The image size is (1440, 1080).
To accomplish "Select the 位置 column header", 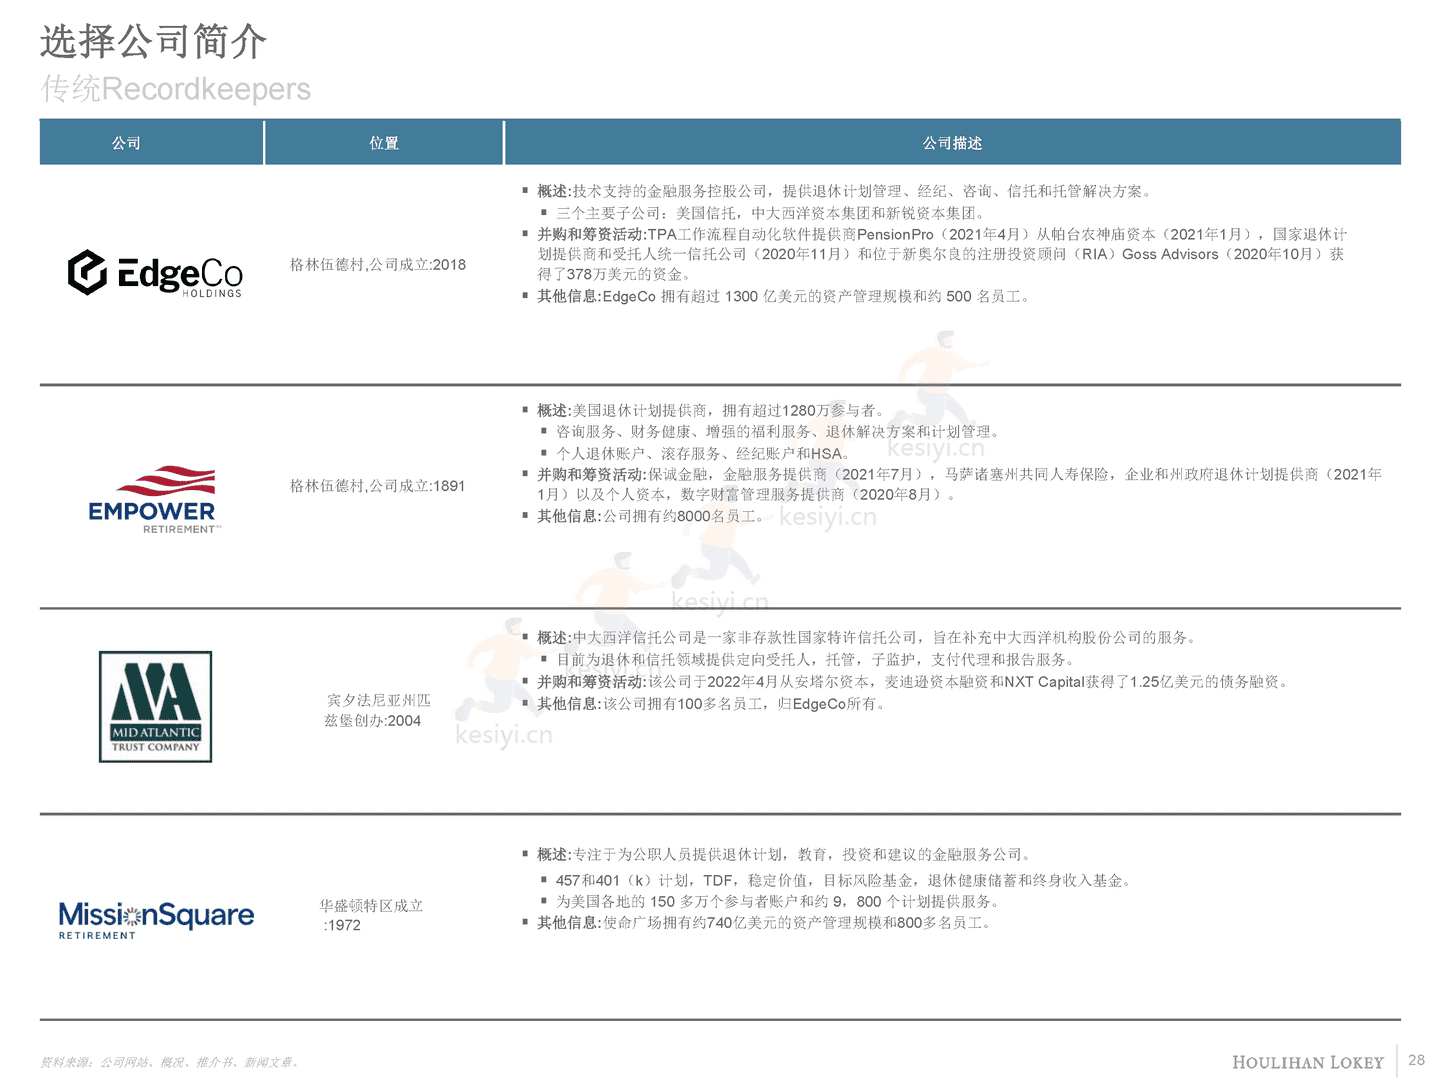I will (384, 143).
